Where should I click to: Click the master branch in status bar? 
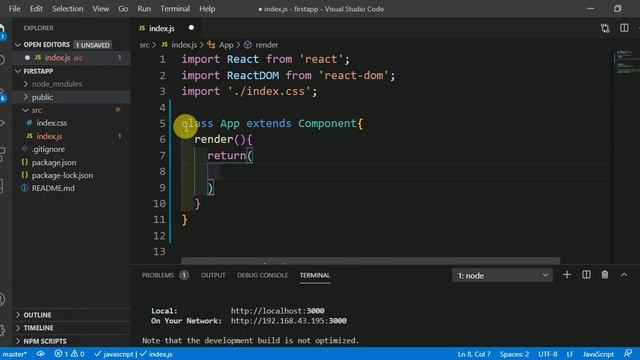click(15, 354)
